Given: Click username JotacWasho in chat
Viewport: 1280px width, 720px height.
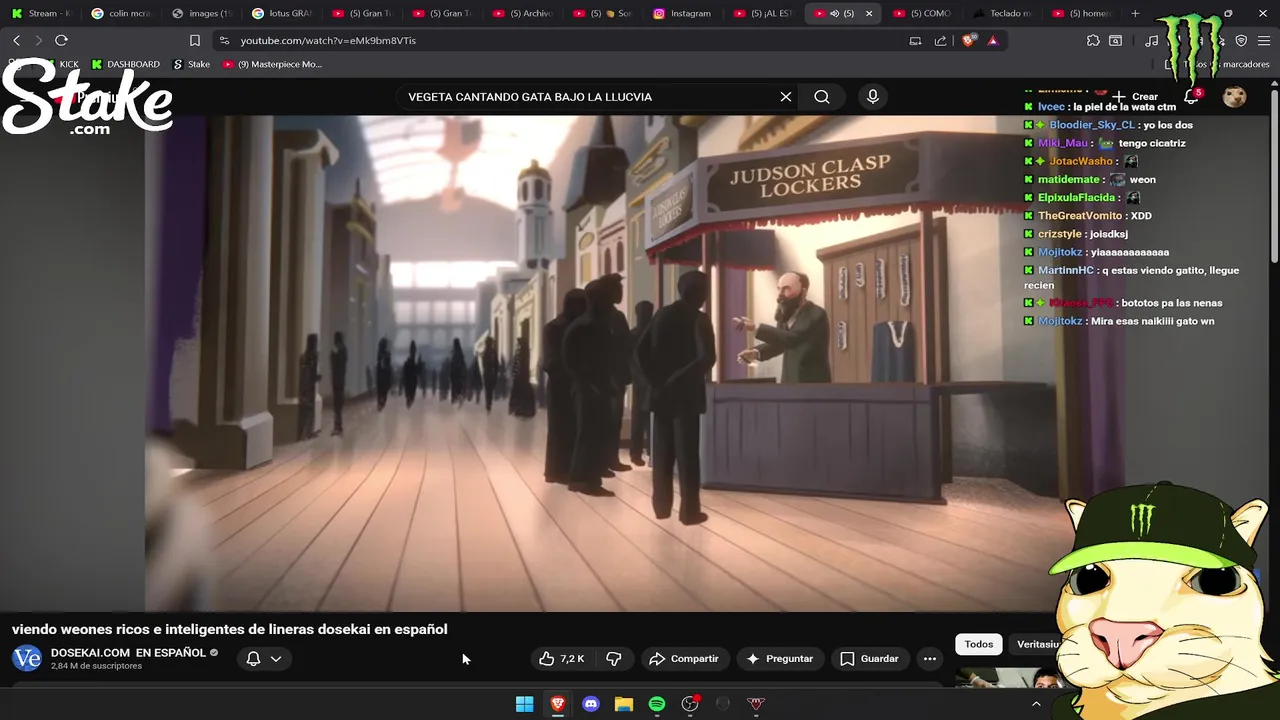Looking at the screenshot, I should (x=1081, y=161).
